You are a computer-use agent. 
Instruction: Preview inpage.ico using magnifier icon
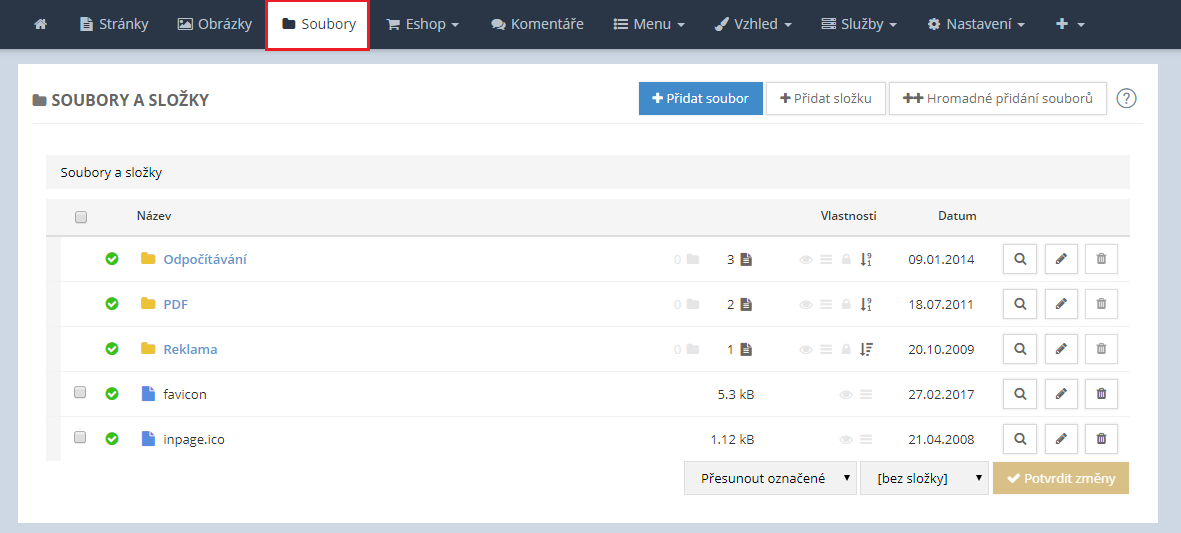coord(1019,439)
